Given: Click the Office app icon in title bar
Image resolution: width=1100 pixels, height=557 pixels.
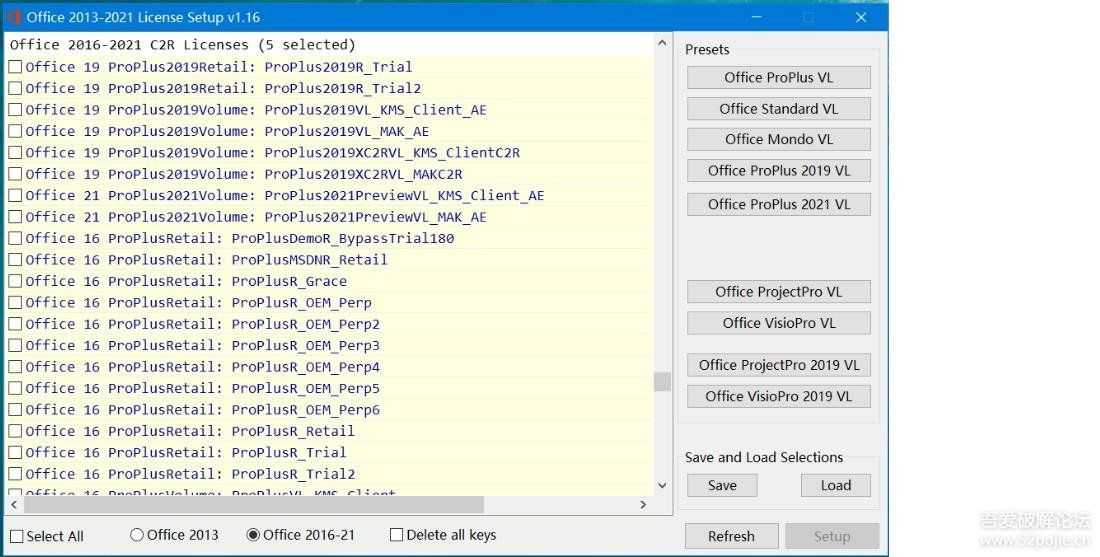Looking at the screenshot, I should pos(14,17).
